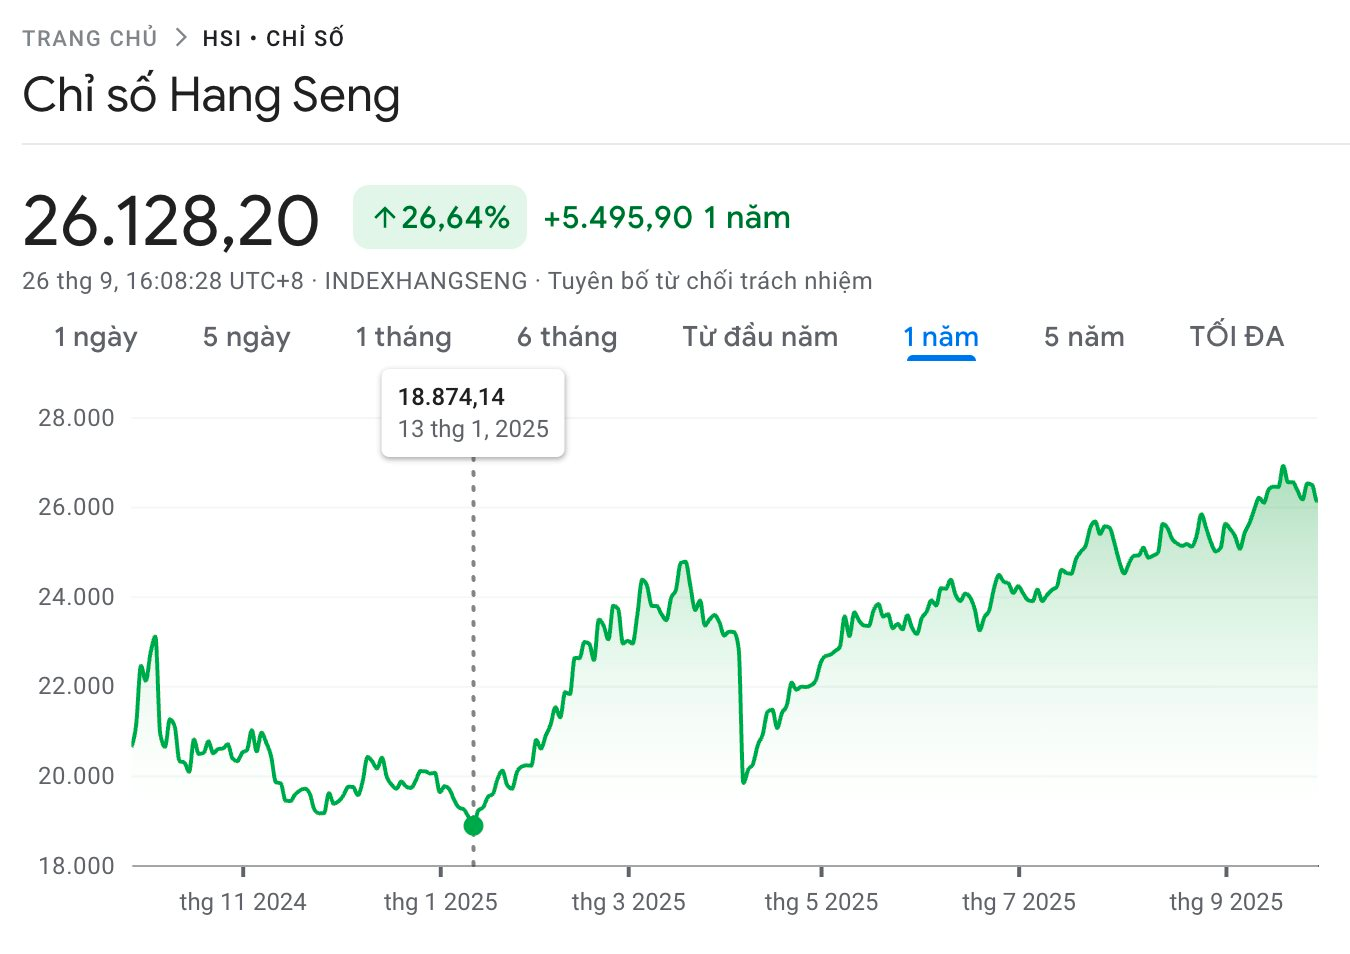Select the Từ đầu năm tab
This screenshot has width=1350, height=954.
tap(760, 337)
